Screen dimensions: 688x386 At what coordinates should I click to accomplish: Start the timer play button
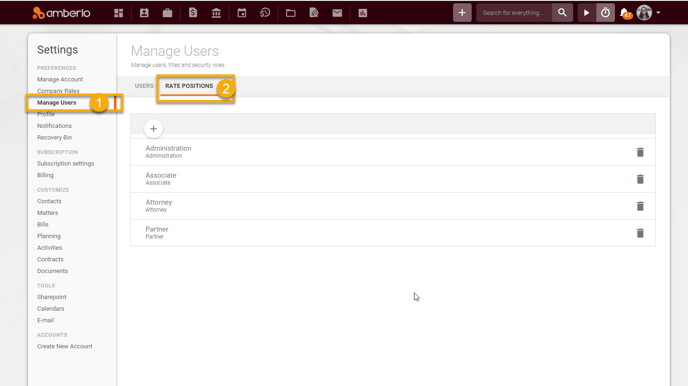(587, 13)
